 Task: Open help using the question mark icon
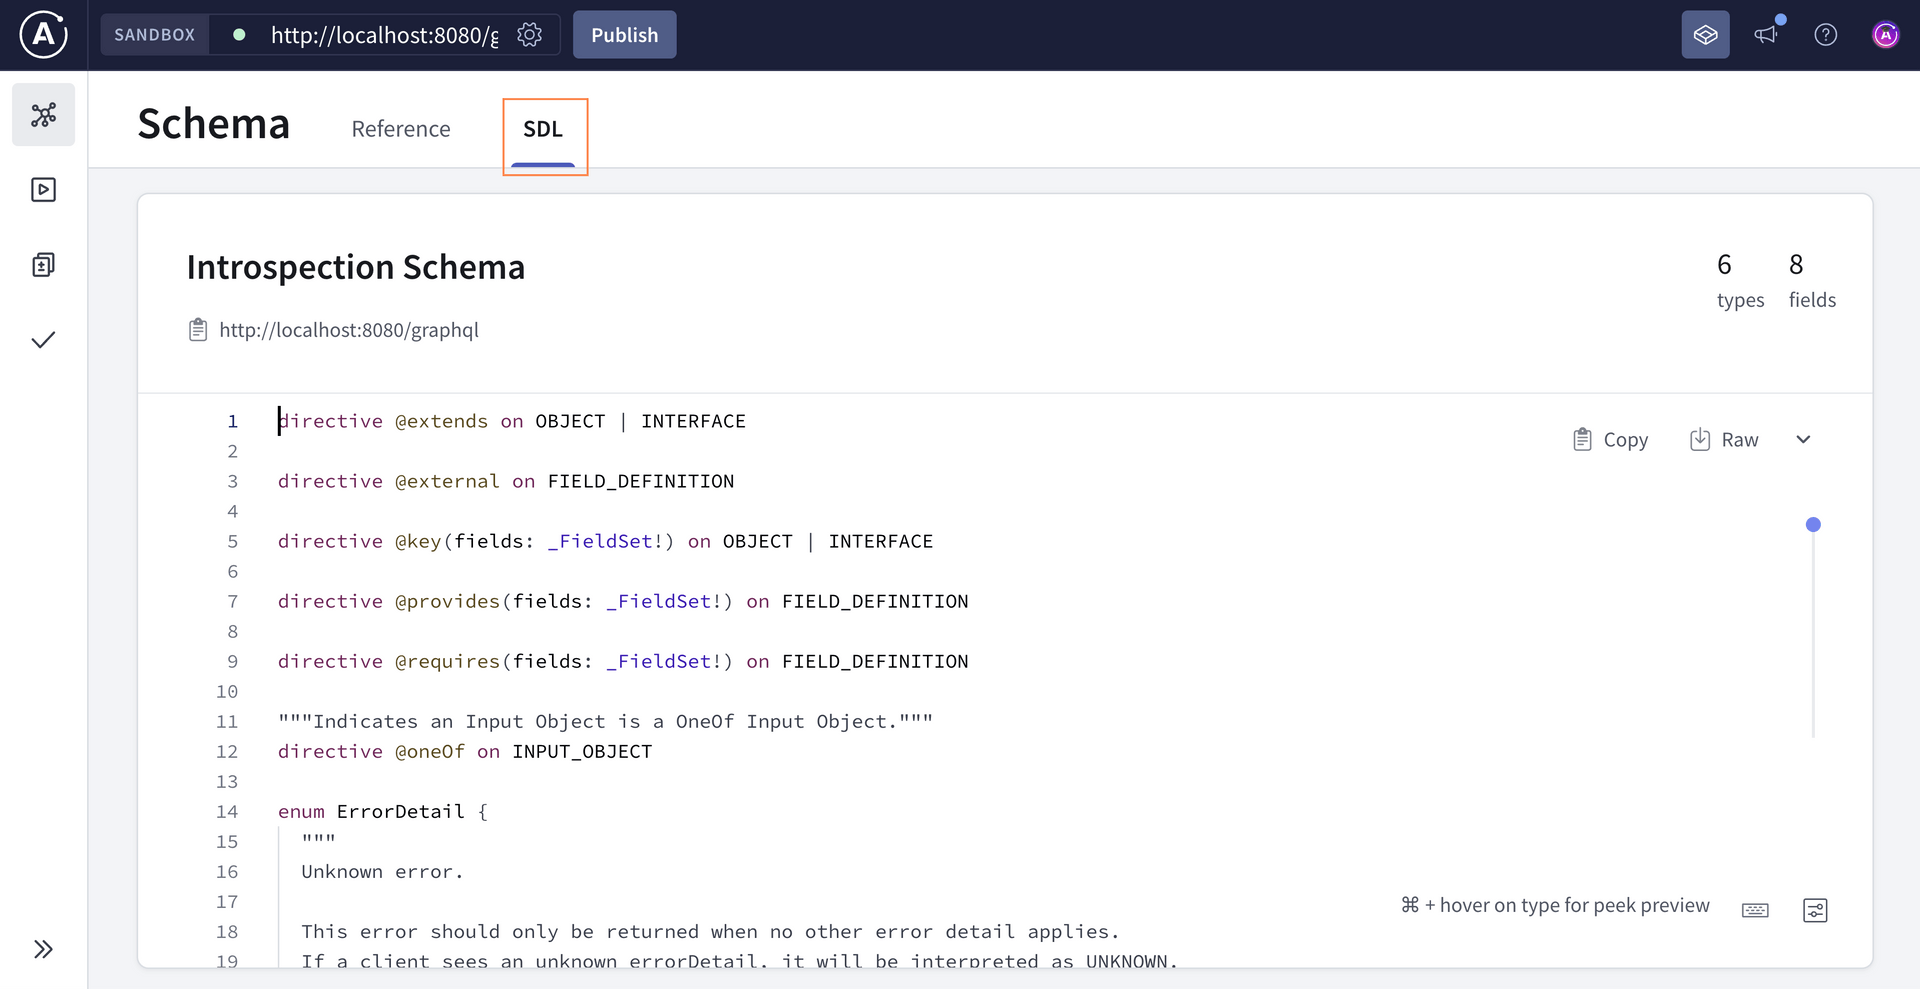1826,34
